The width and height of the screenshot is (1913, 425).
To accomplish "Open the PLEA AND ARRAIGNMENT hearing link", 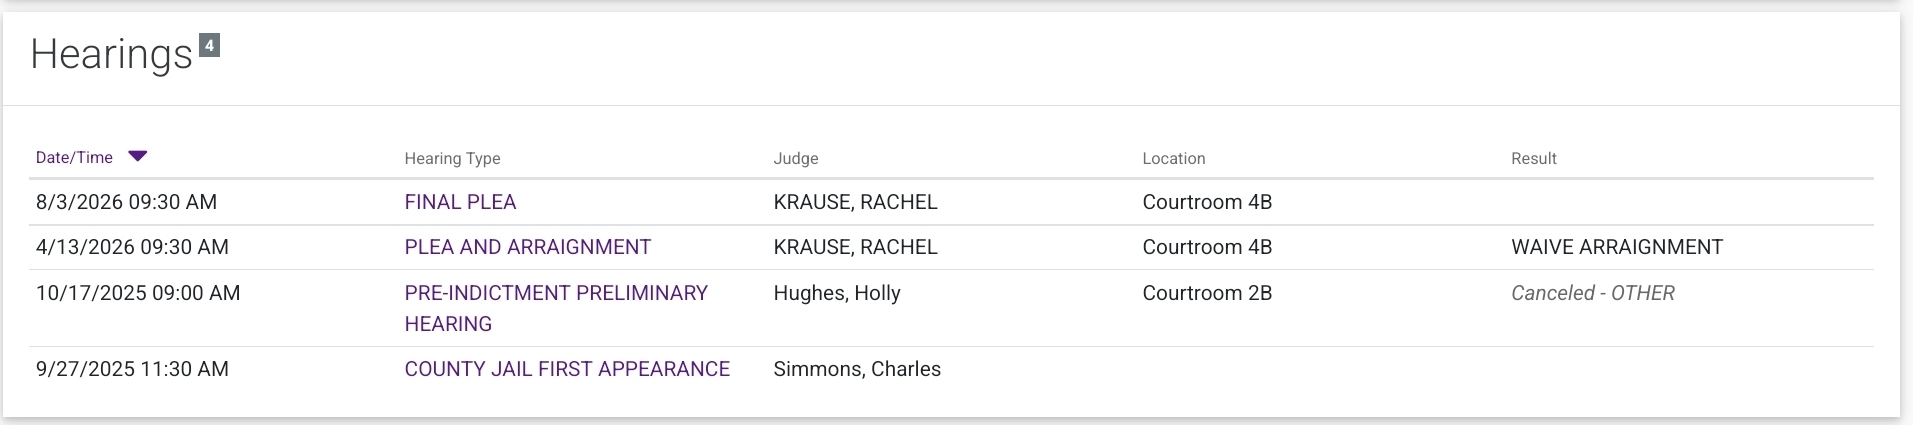I will [527, 247].
